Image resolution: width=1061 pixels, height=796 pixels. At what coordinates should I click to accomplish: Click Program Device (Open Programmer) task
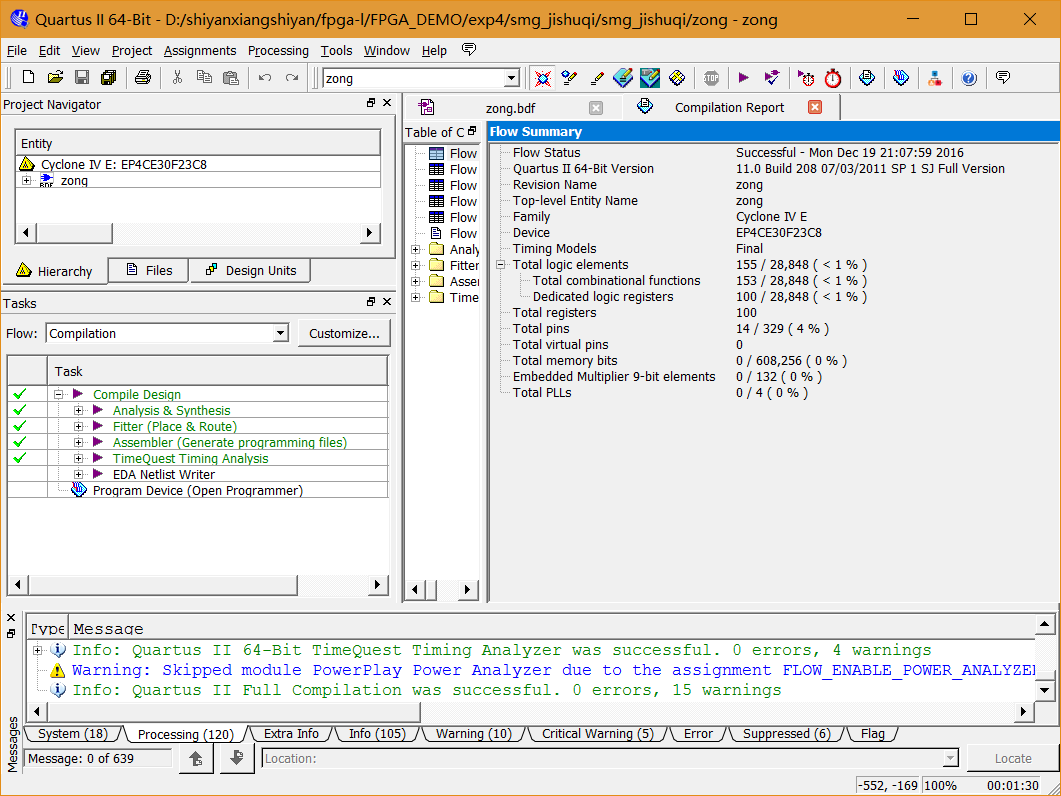coord(198,490)
